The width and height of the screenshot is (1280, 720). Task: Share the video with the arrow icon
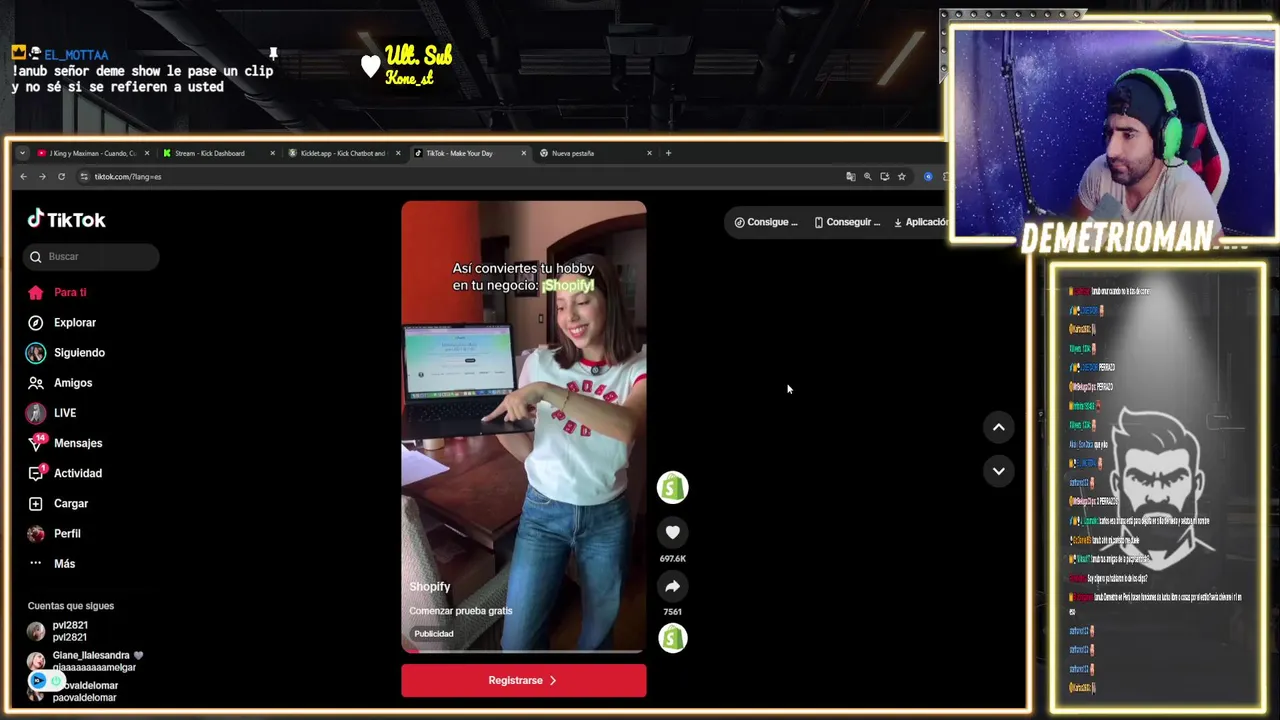tap(672, 586)
